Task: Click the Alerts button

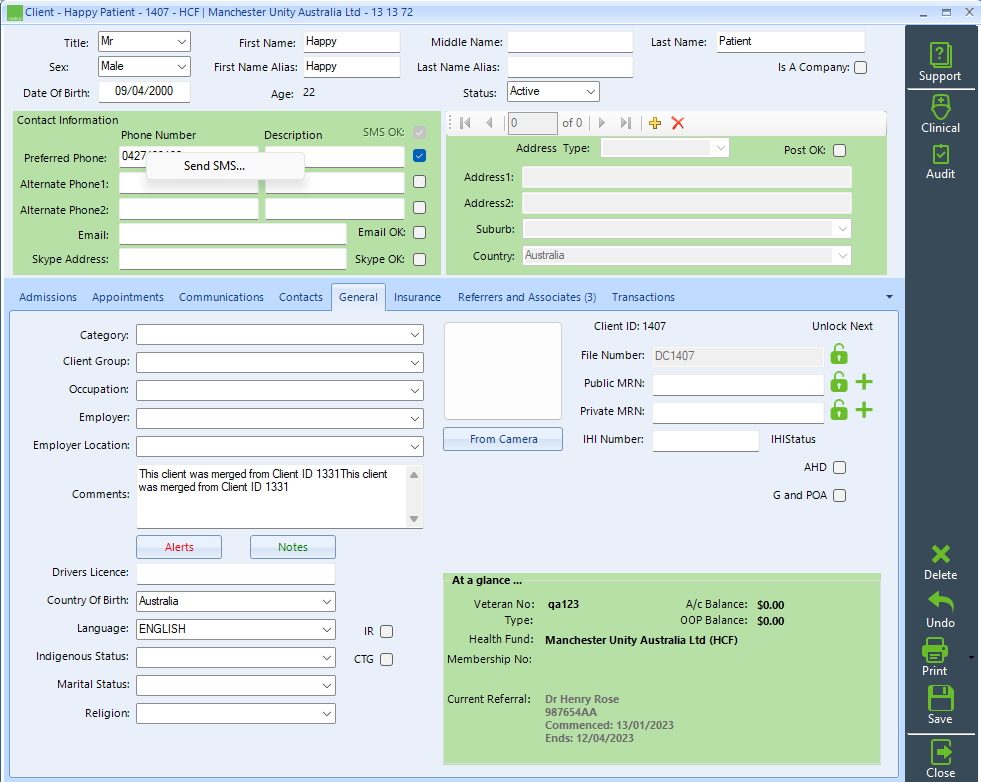Action: (179, 547)
